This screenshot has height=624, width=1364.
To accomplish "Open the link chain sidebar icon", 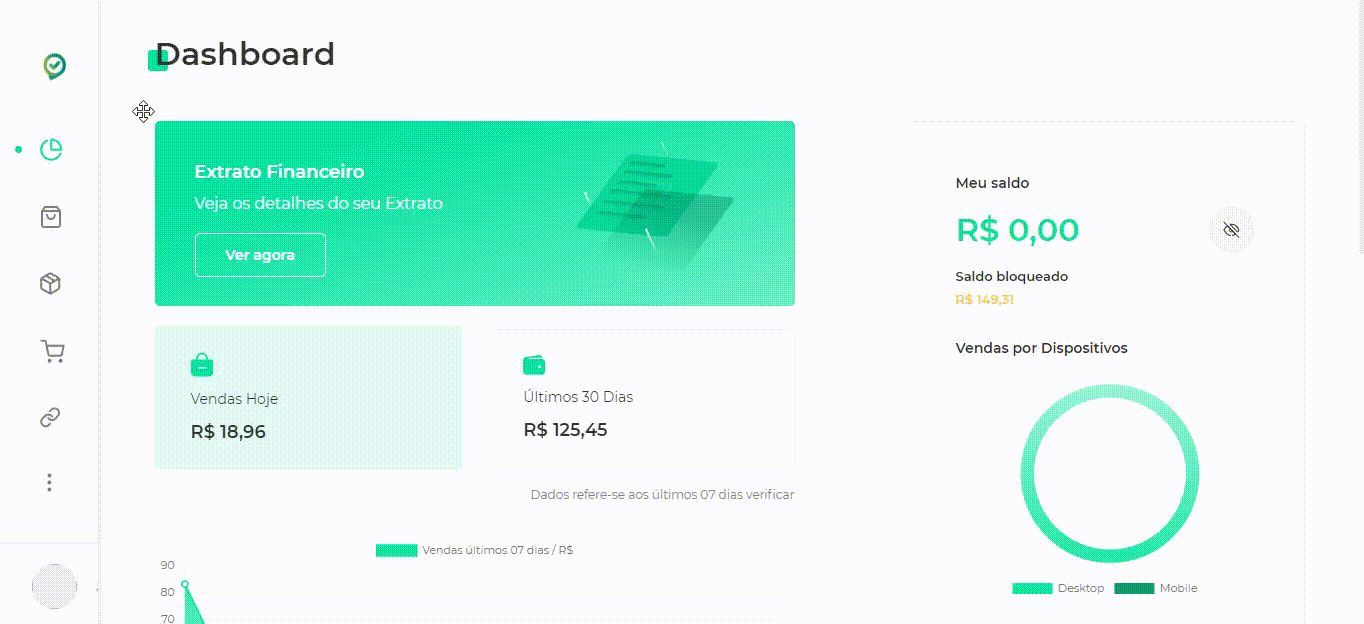I will (50, 418).
